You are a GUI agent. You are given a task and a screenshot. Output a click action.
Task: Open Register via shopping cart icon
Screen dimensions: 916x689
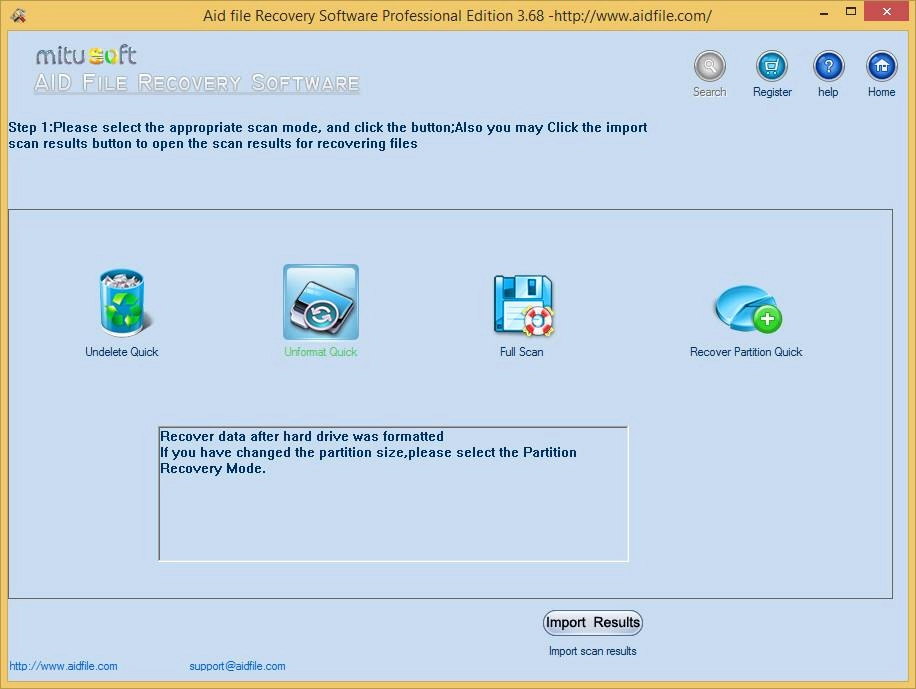coord(772,65)
